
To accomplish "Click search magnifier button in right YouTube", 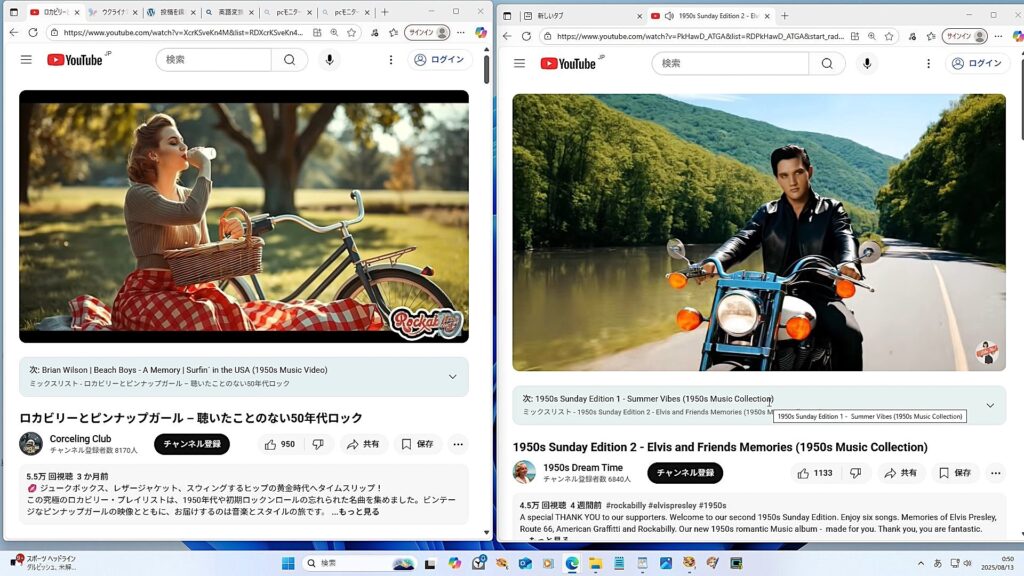I will click(827, 63).
